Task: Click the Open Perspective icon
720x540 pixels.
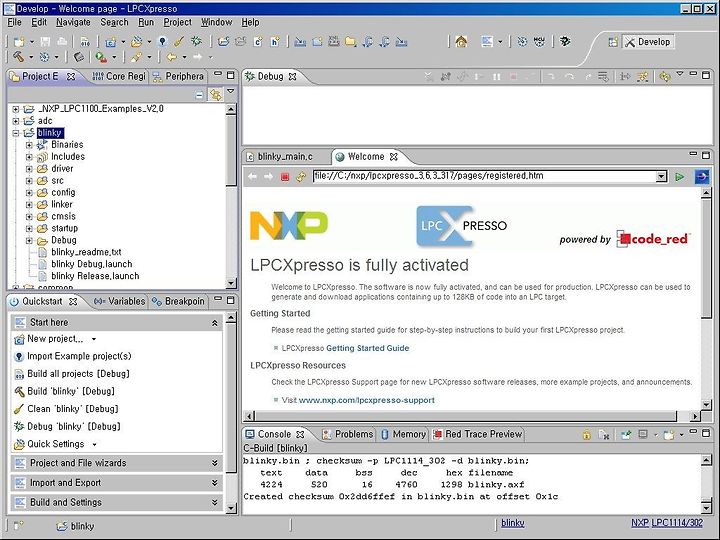Action: [x=613, y=42]
